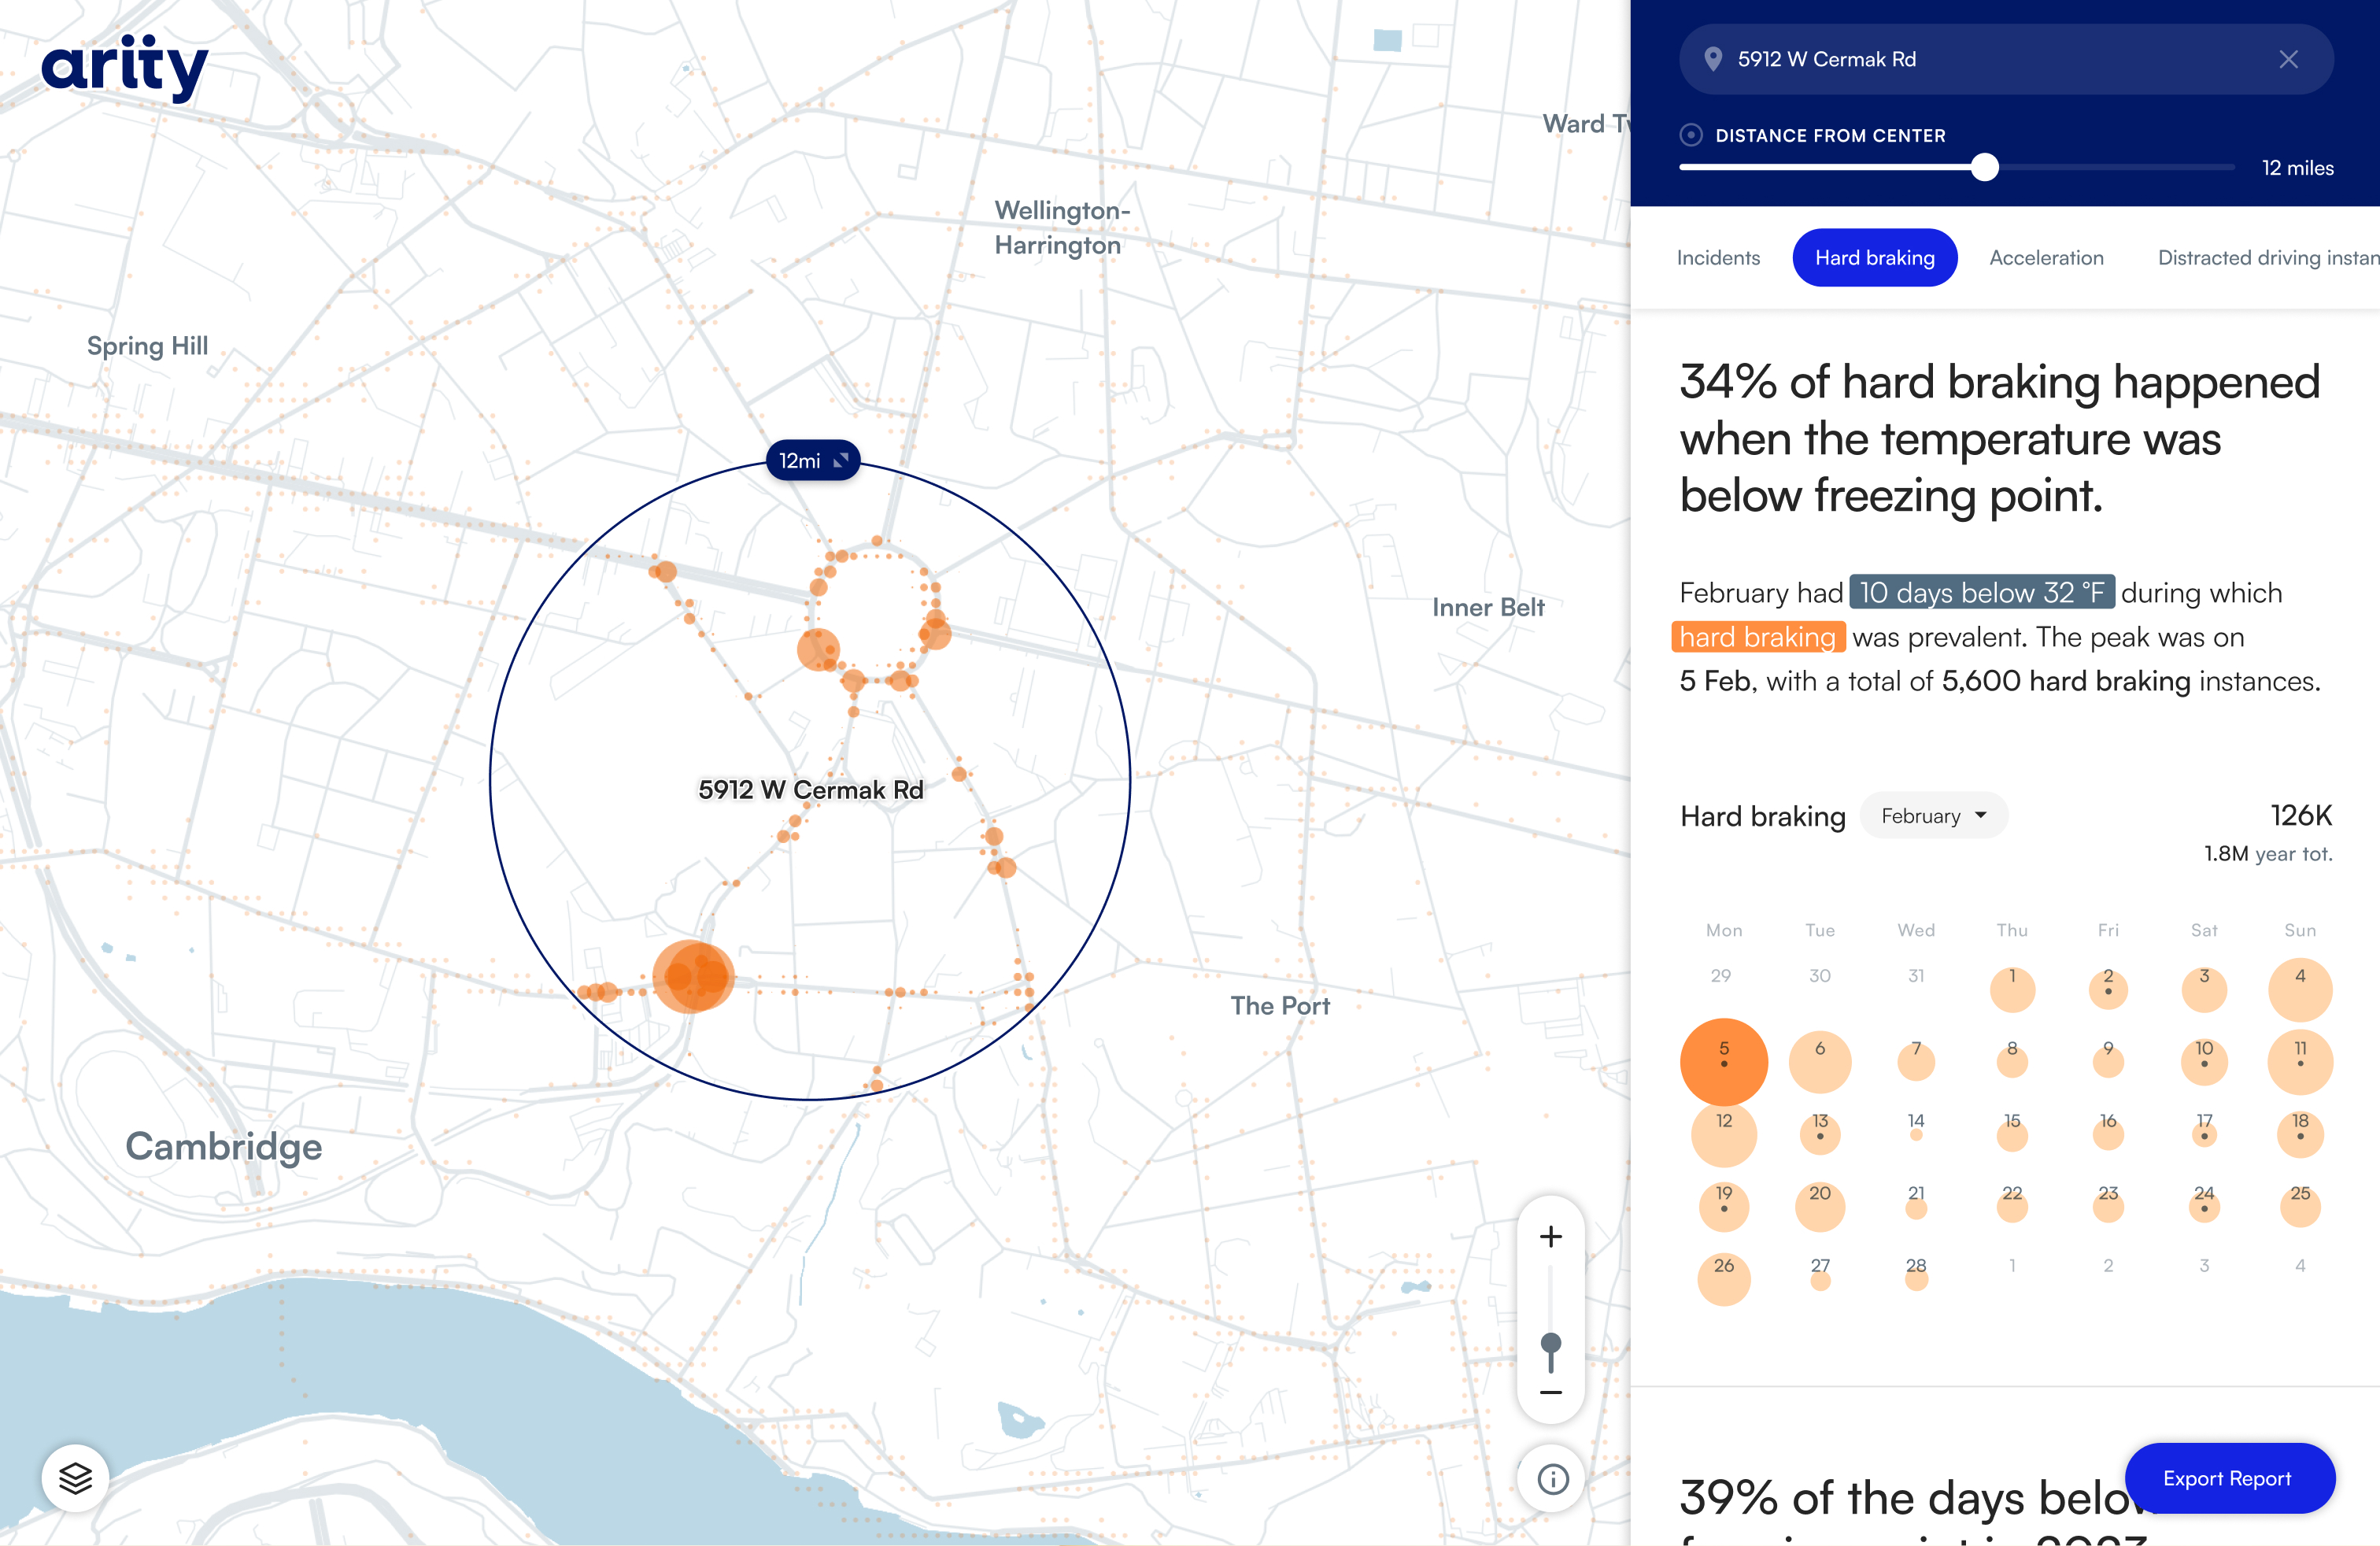
Task: Clear the address search with the X icon
Action: pos(2289,59)
